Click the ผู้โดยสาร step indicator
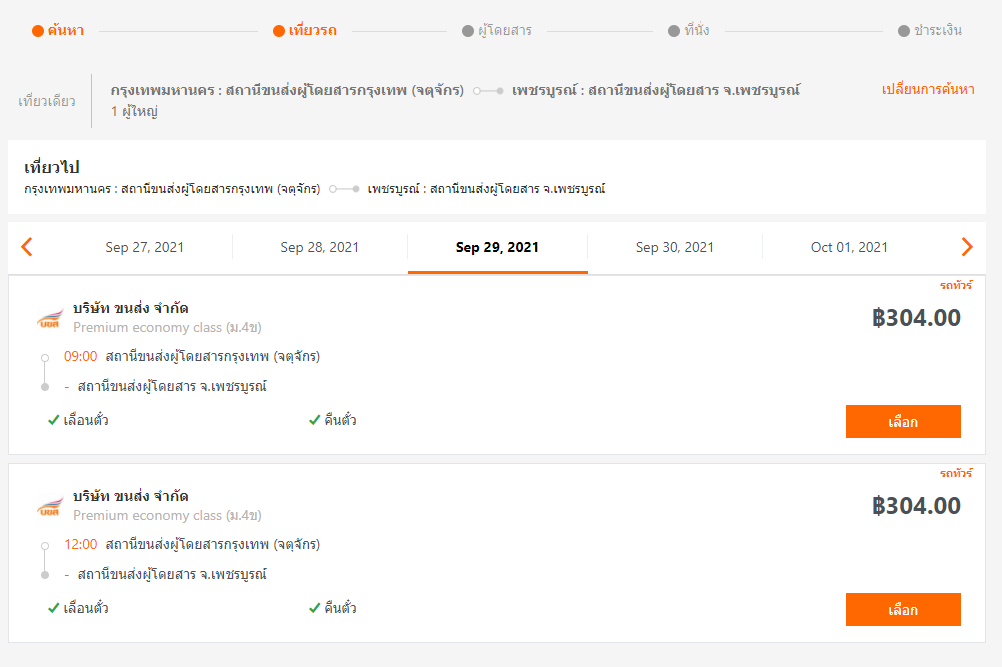The image size is (1002, 667). click(497, 31)
